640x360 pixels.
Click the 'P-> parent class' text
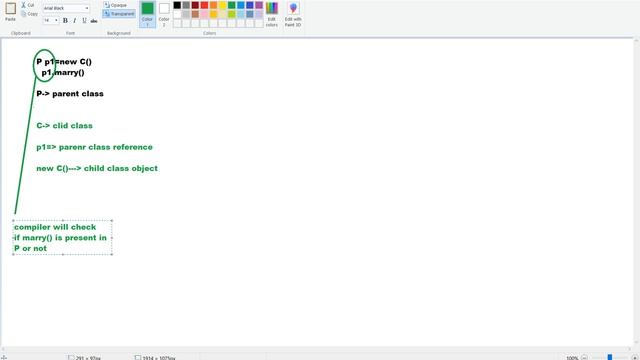(x=70, y=93)
